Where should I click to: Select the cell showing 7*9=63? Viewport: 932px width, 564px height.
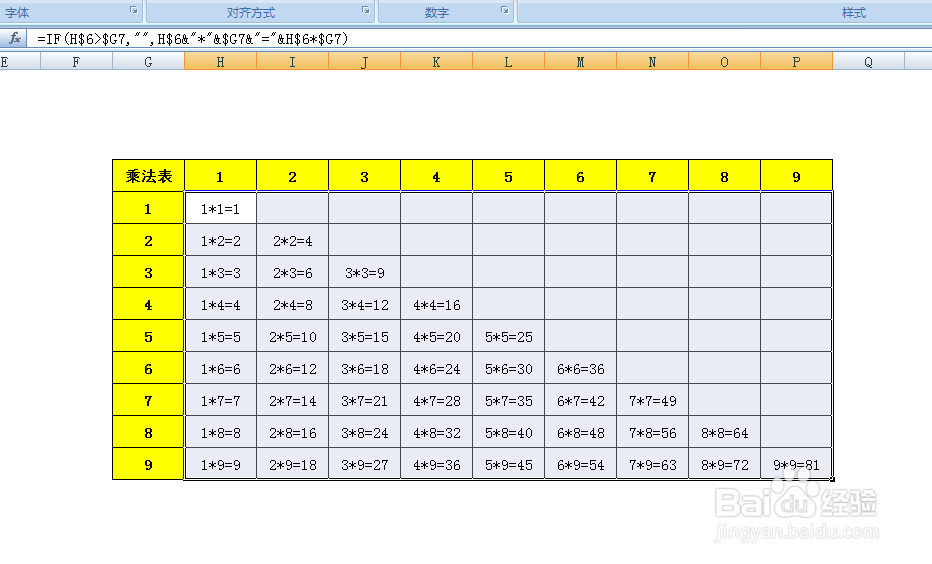(652, 464)
